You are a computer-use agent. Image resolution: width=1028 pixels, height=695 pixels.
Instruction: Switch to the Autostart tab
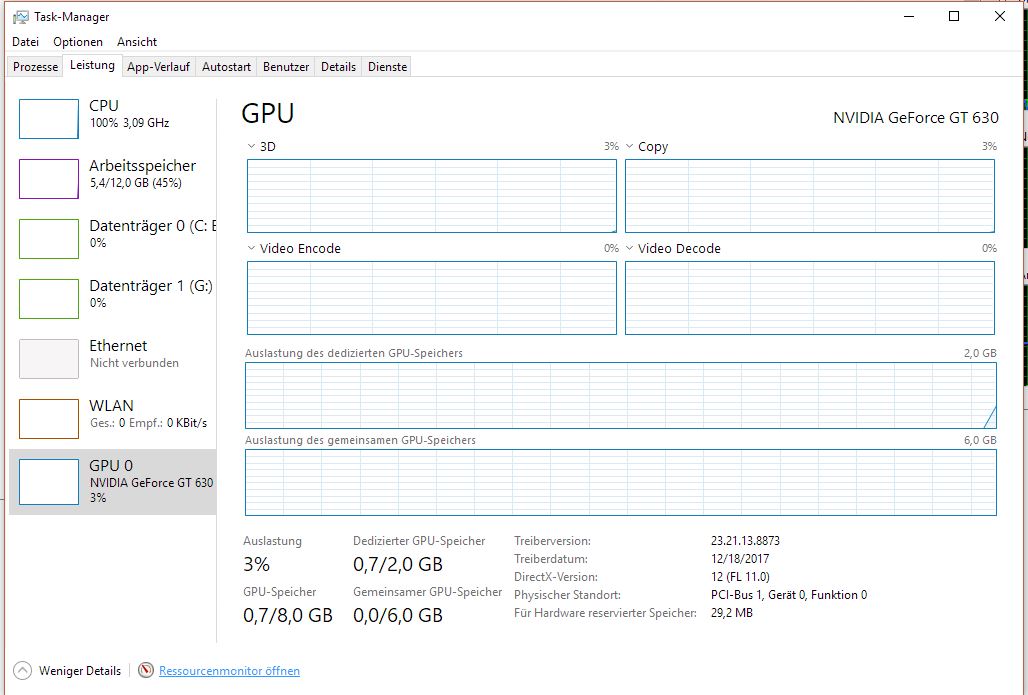point(226,67)
